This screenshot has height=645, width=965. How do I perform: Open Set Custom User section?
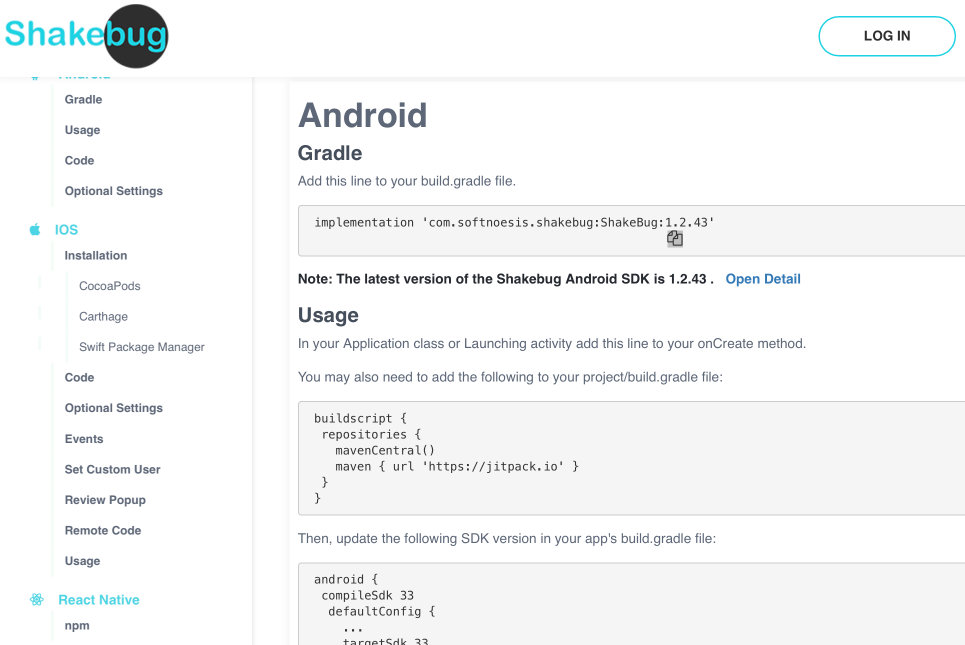(112, 469)
